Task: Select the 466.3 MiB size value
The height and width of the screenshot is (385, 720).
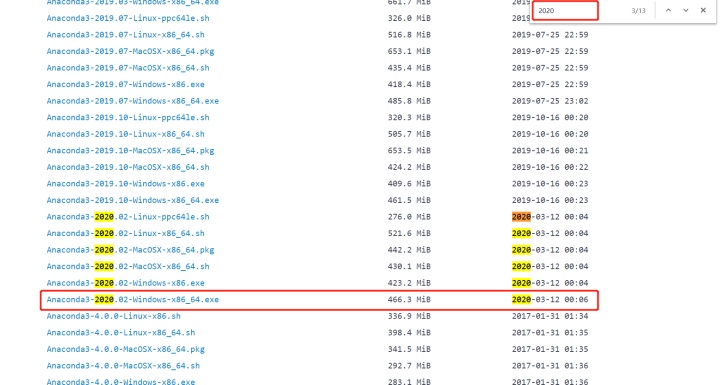Action: point(409,300)
